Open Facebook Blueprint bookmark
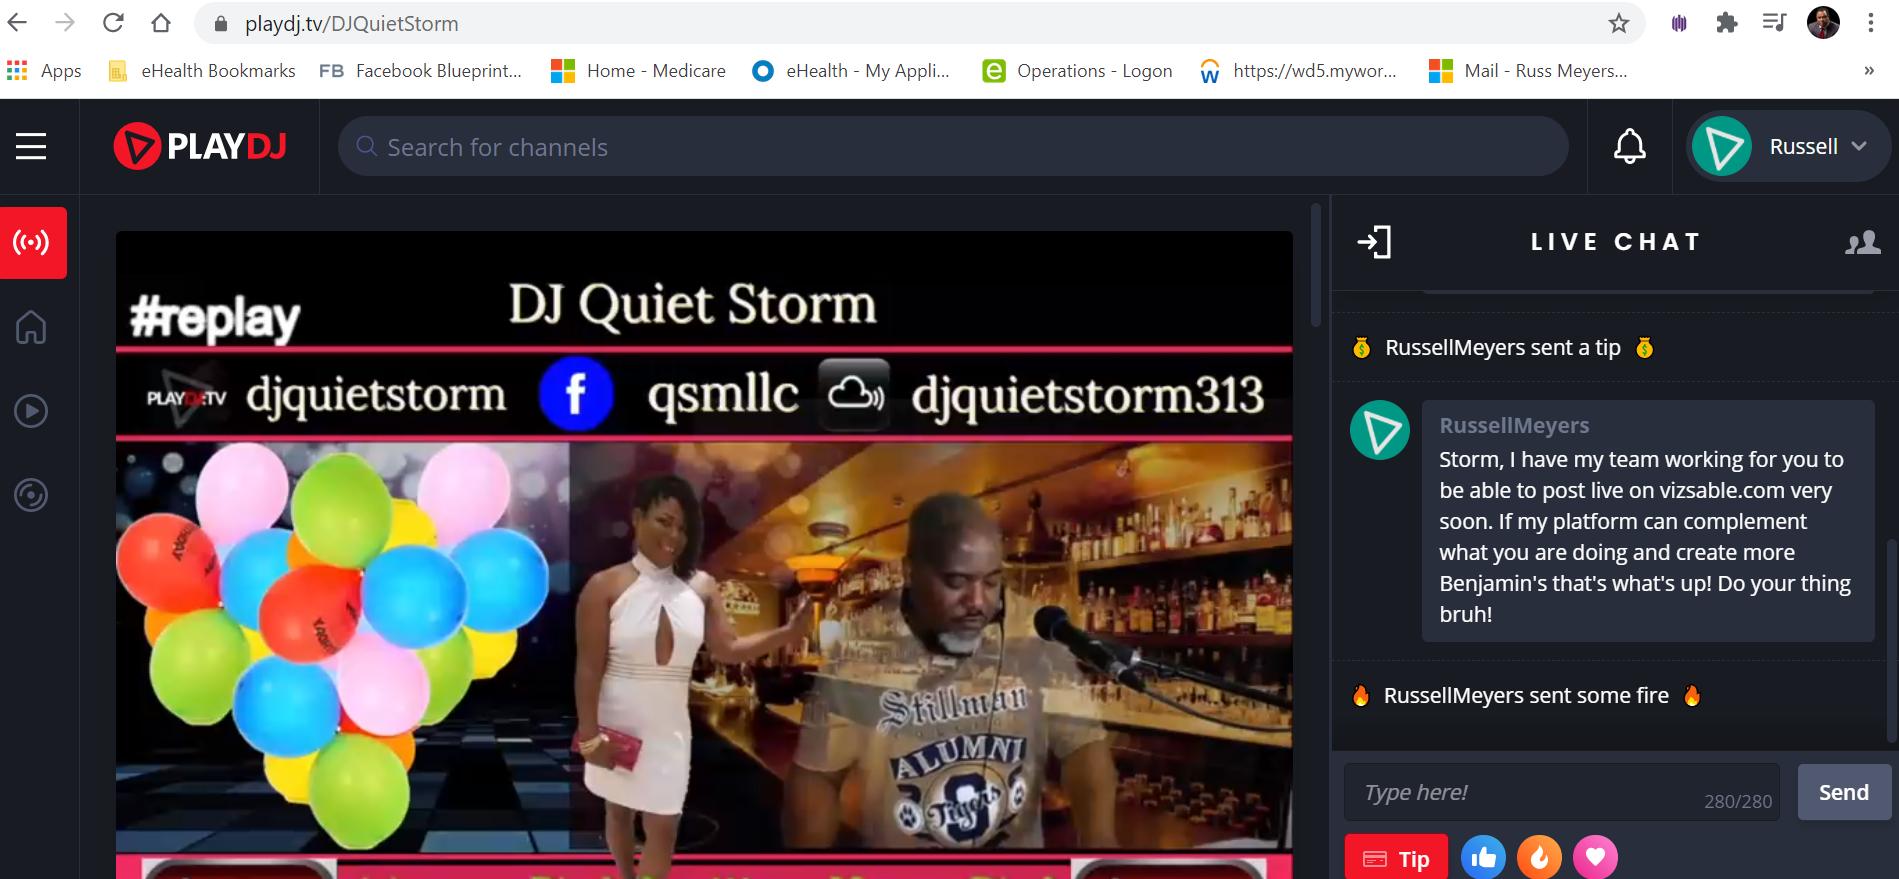1899x879 pixels. [421, 71]
